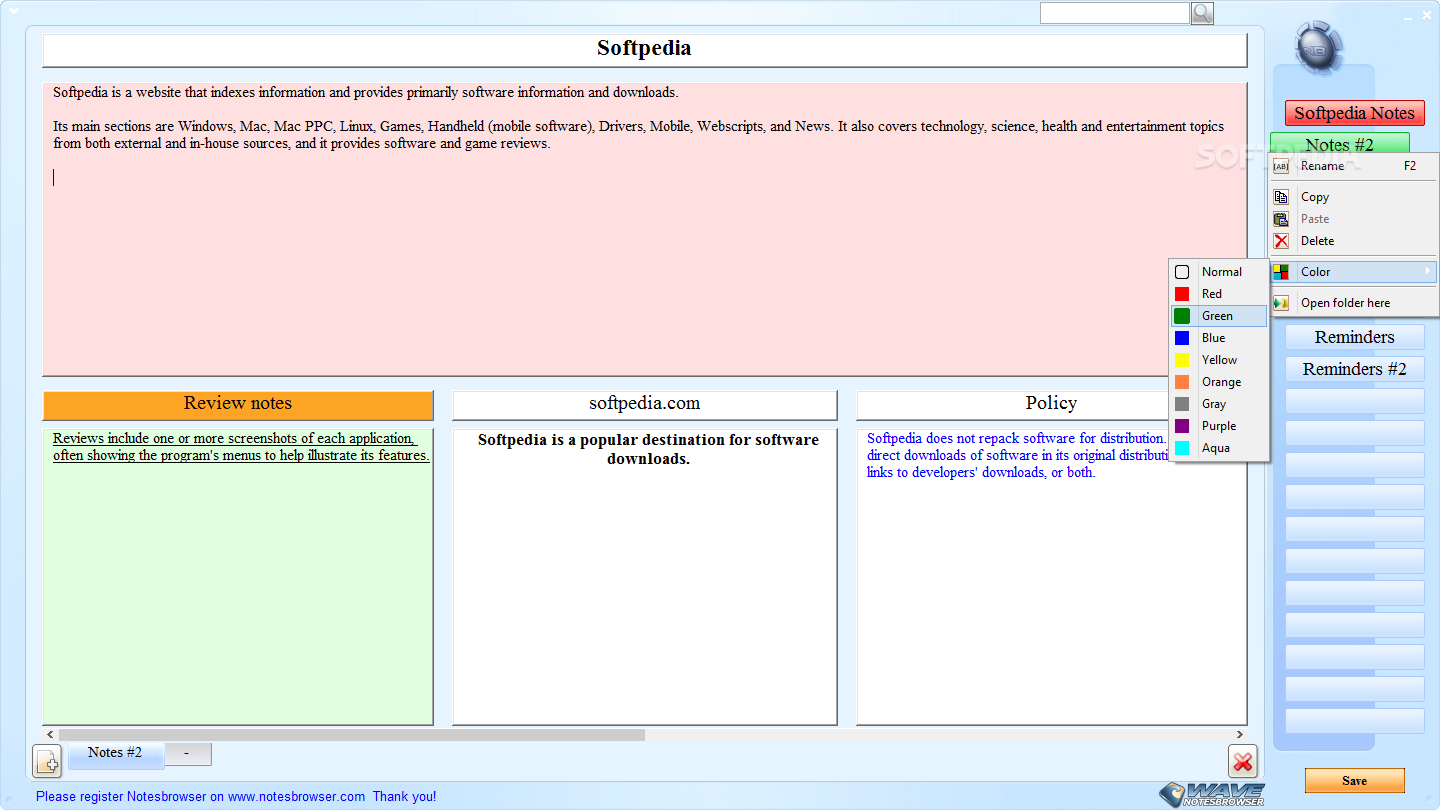This screenshot has height=810, width=1440.
Task: Select Purple color option
Action: coord(1219,426)
